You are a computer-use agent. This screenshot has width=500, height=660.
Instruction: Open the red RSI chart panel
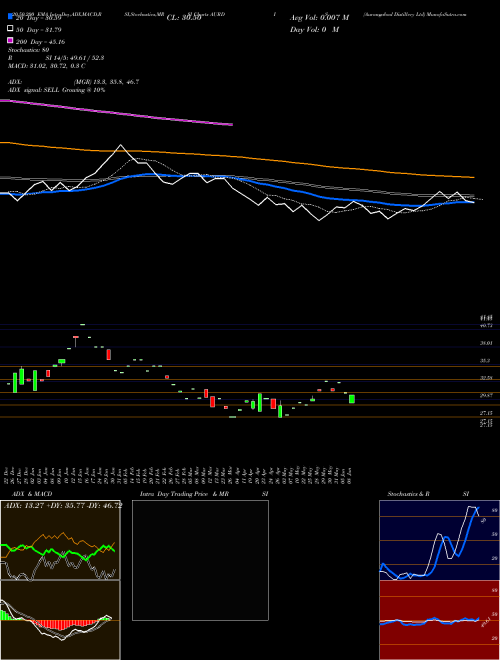tap(439, 620)
